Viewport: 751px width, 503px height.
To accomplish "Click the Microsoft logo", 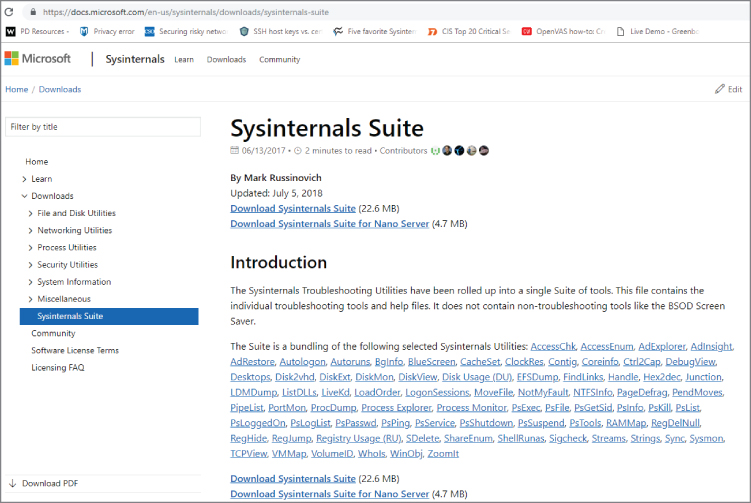I will [37, 58].
